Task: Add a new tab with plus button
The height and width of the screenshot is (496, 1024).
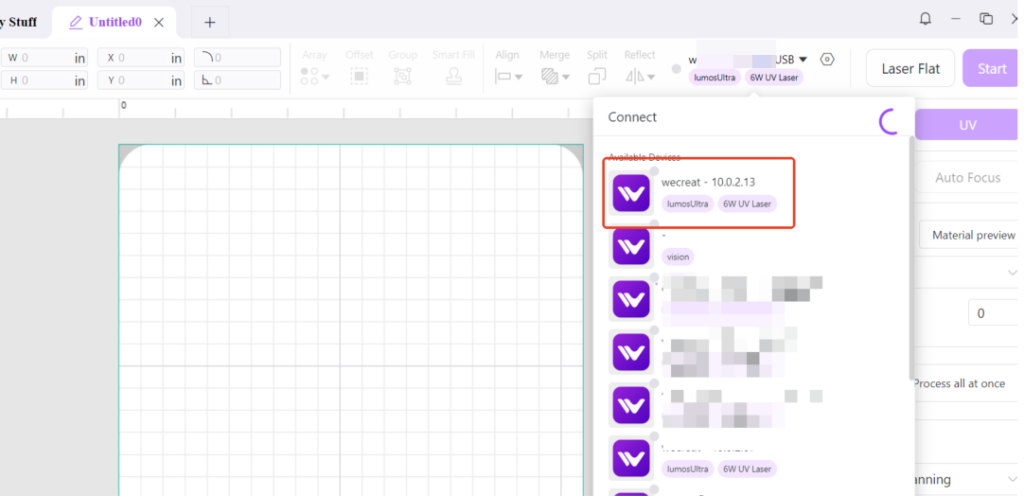Action: pyautogui.click(x=210, y=23)
